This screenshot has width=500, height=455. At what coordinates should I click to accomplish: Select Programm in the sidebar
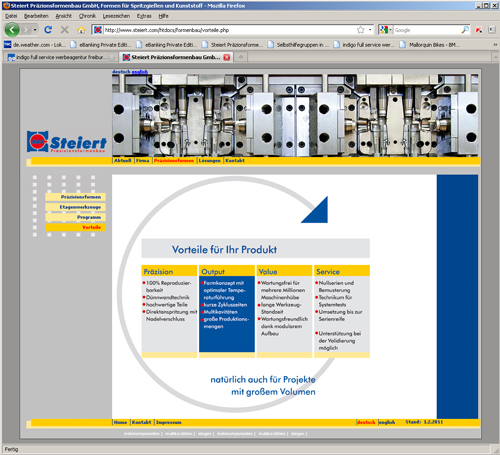point(76,217)
